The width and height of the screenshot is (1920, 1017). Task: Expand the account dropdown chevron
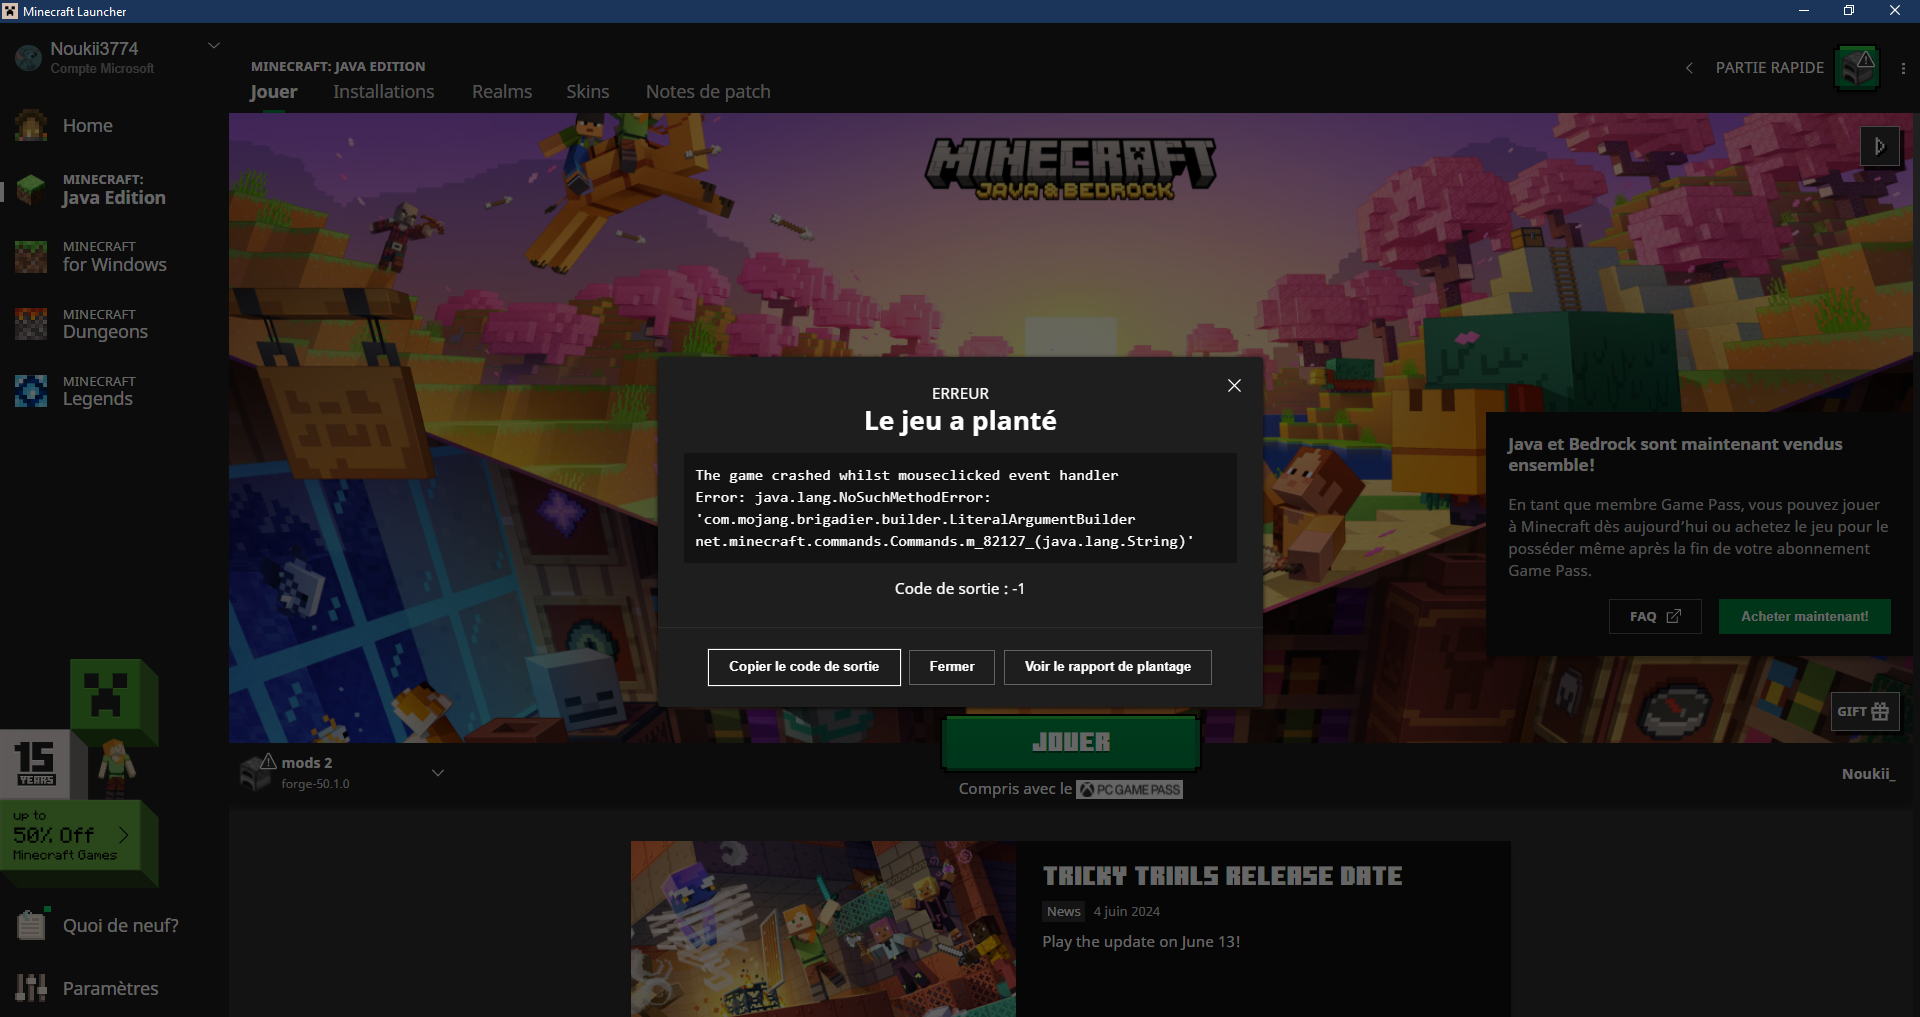click(213, 46)
